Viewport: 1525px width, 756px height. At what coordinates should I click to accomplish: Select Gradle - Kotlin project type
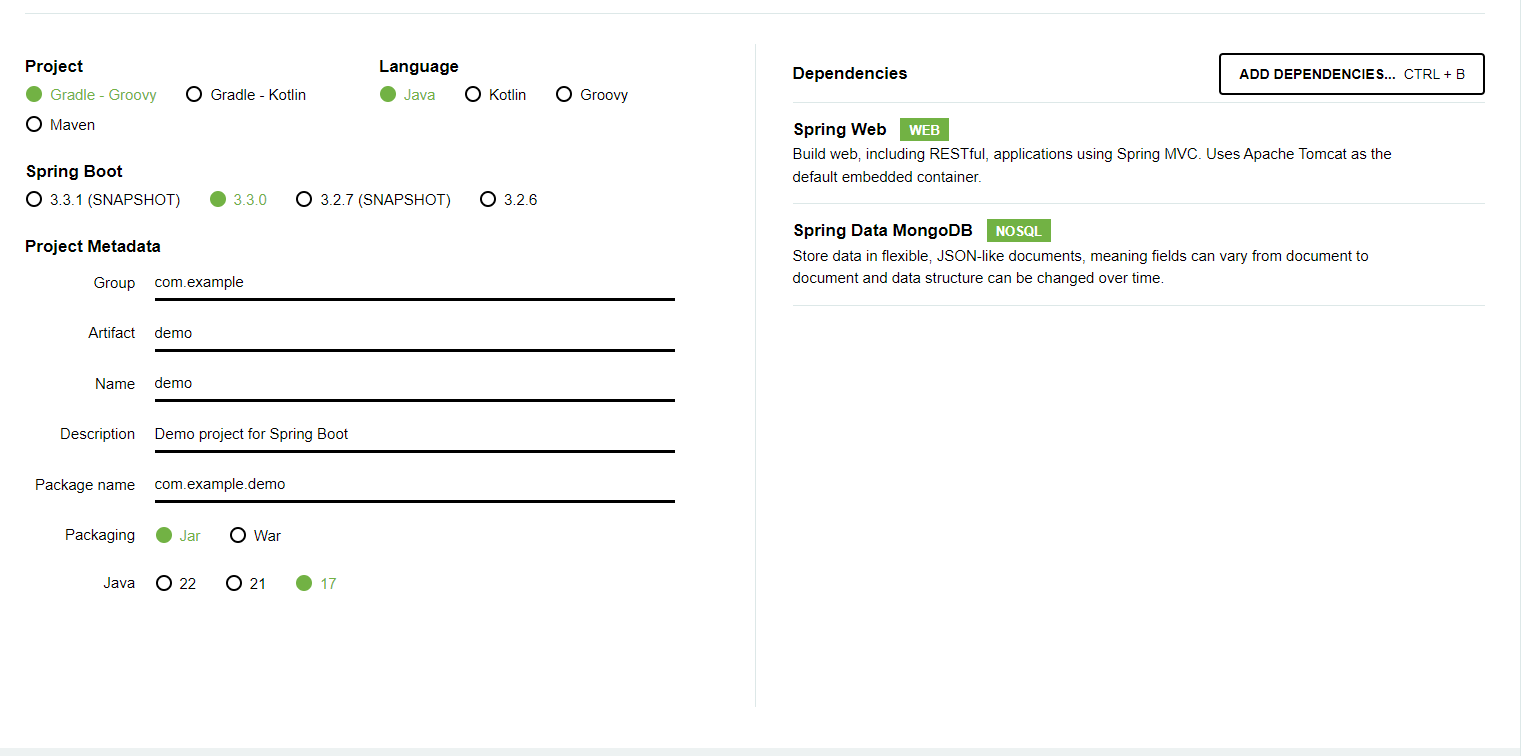pos(246,95)
